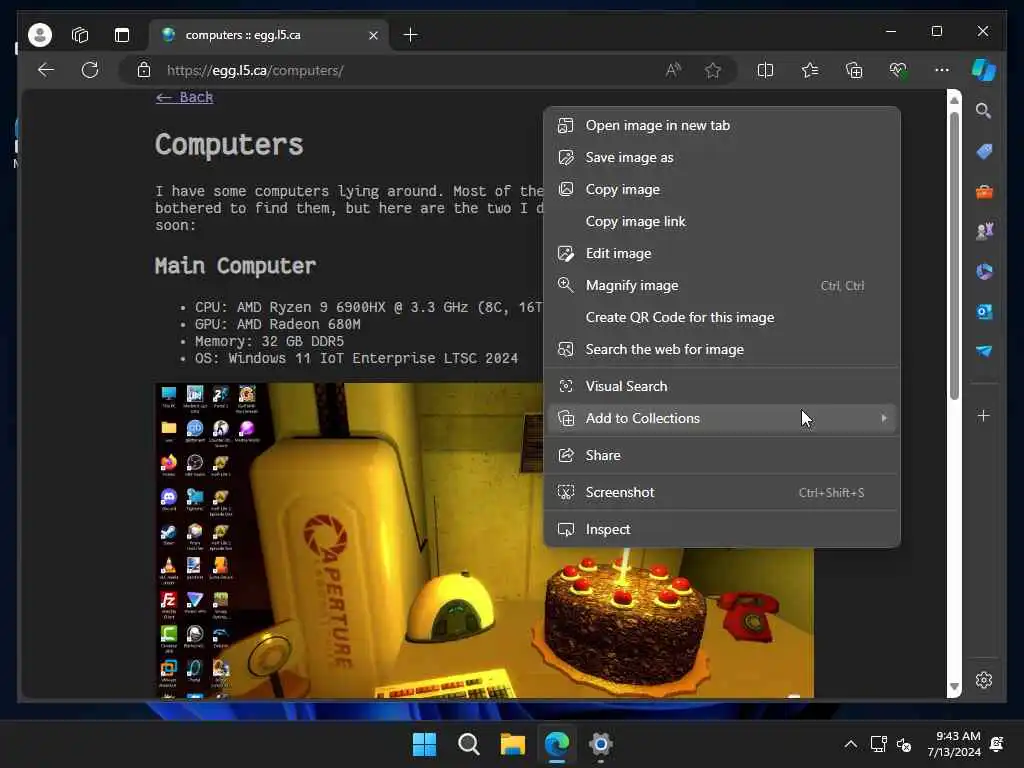
Task: Open Browser essentials heart icon
Action: click(x=899, y=70)
